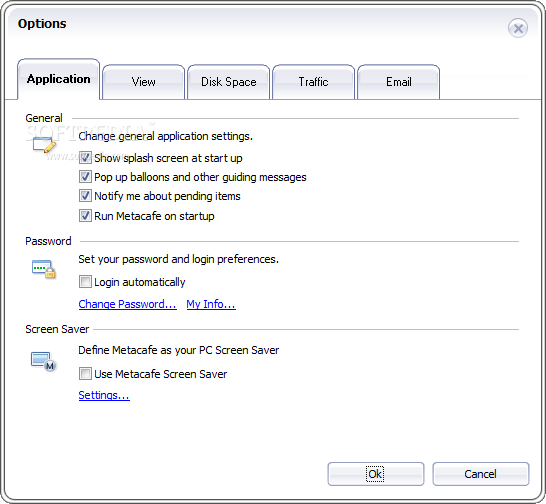546x504 pixels.
Task: Click the Password section padlock icon
Action: click(x=44, y=269)
